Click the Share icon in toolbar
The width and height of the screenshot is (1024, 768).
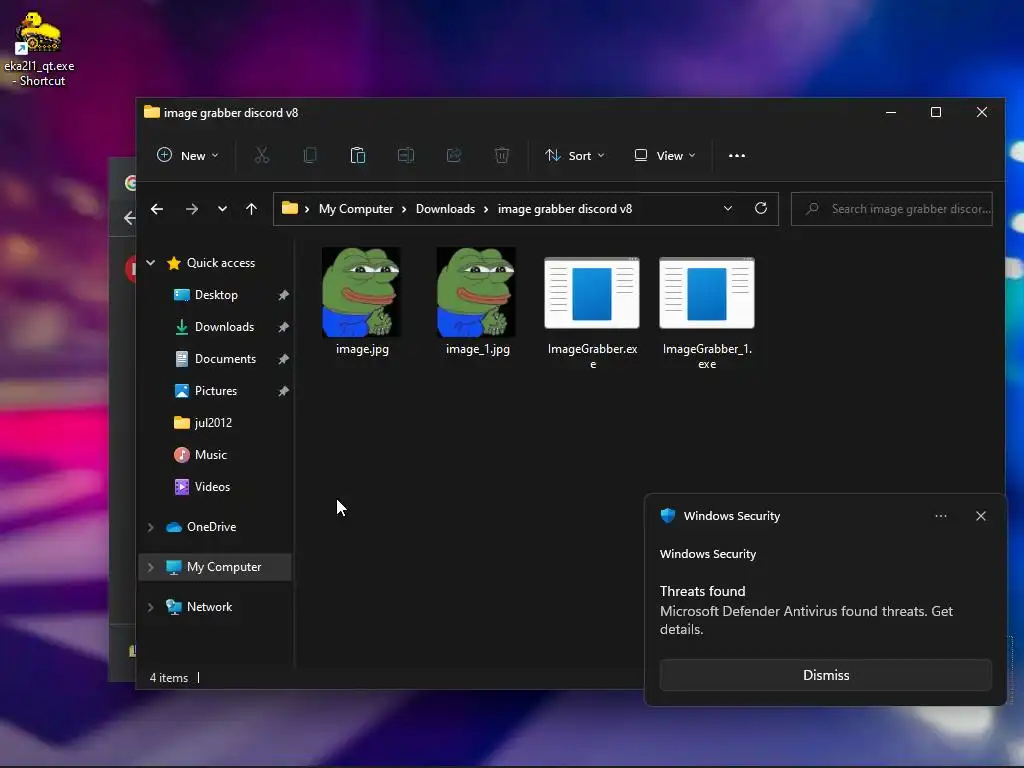(454, 155)
